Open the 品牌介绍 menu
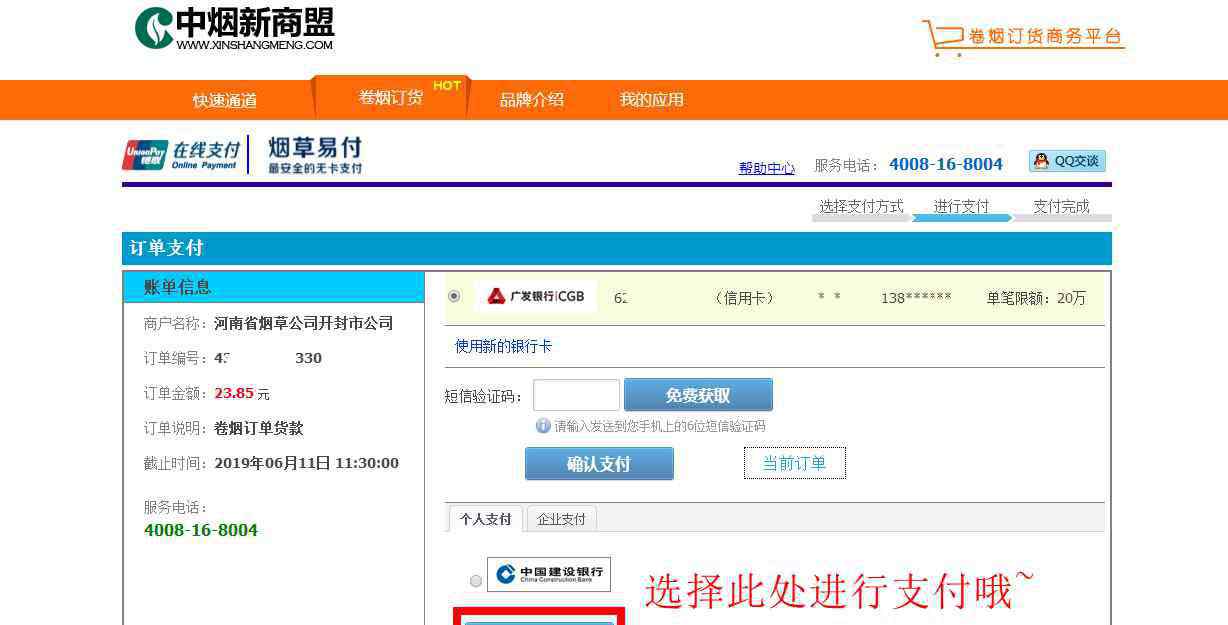The image size is (1228, 625). (x=532, y=100)
